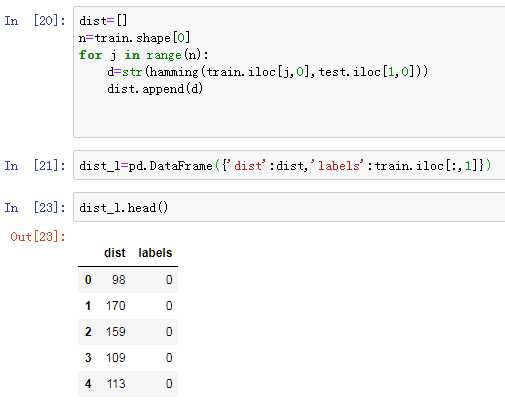Click the Out[23] output prompt

coord(38,237)
